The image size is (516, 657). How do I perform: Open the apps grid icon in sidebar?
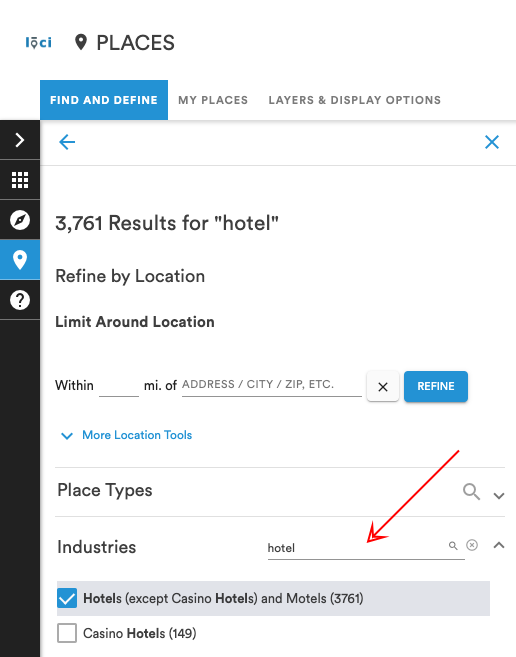click(20, 180)
